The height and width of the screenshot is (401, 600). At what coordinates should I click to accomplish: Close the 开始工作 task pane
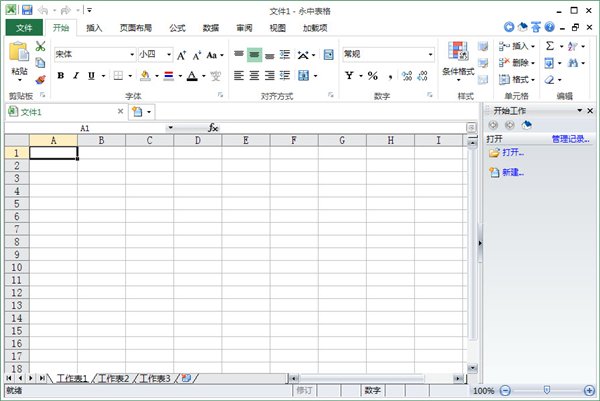[590, 111]
